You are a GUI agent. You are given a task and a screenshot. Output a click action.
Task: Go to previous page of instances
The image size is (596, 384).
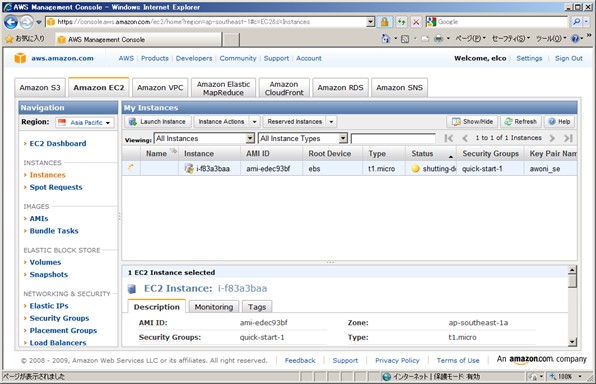tap(465, 138)
